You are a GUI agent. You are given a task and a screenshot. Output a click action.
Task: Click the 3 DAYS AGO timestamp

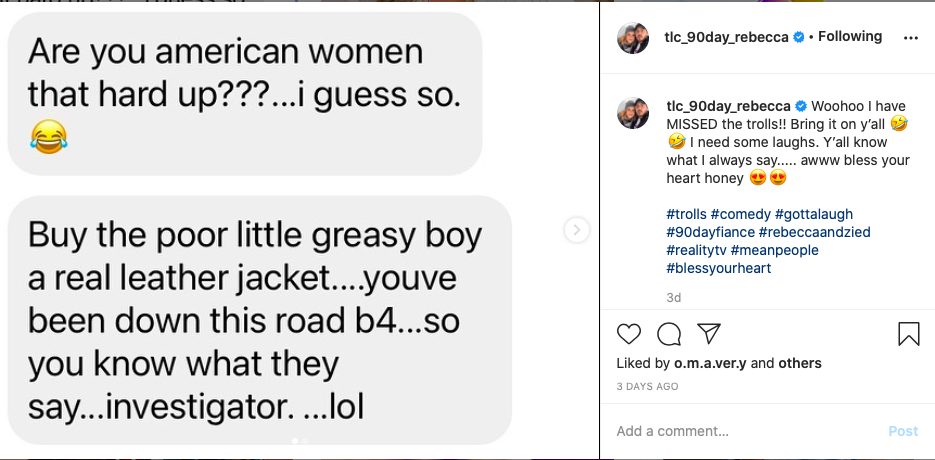click(647, 386)
